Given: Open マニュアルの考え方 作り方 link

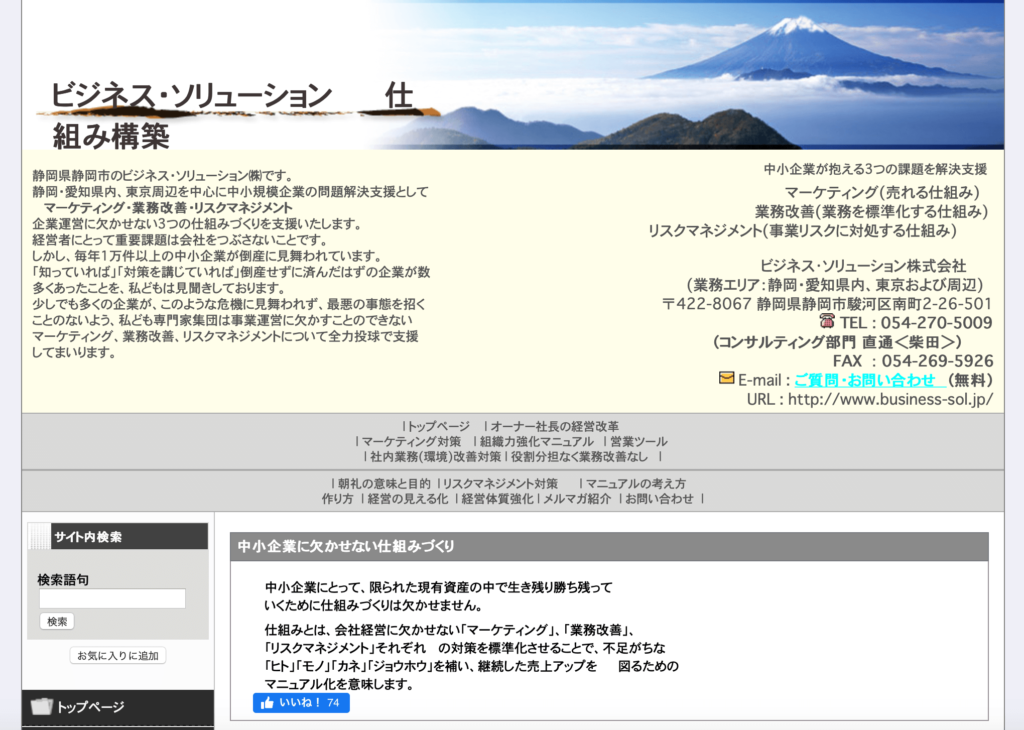Looking at the screenshot, I should coord(635,484).
